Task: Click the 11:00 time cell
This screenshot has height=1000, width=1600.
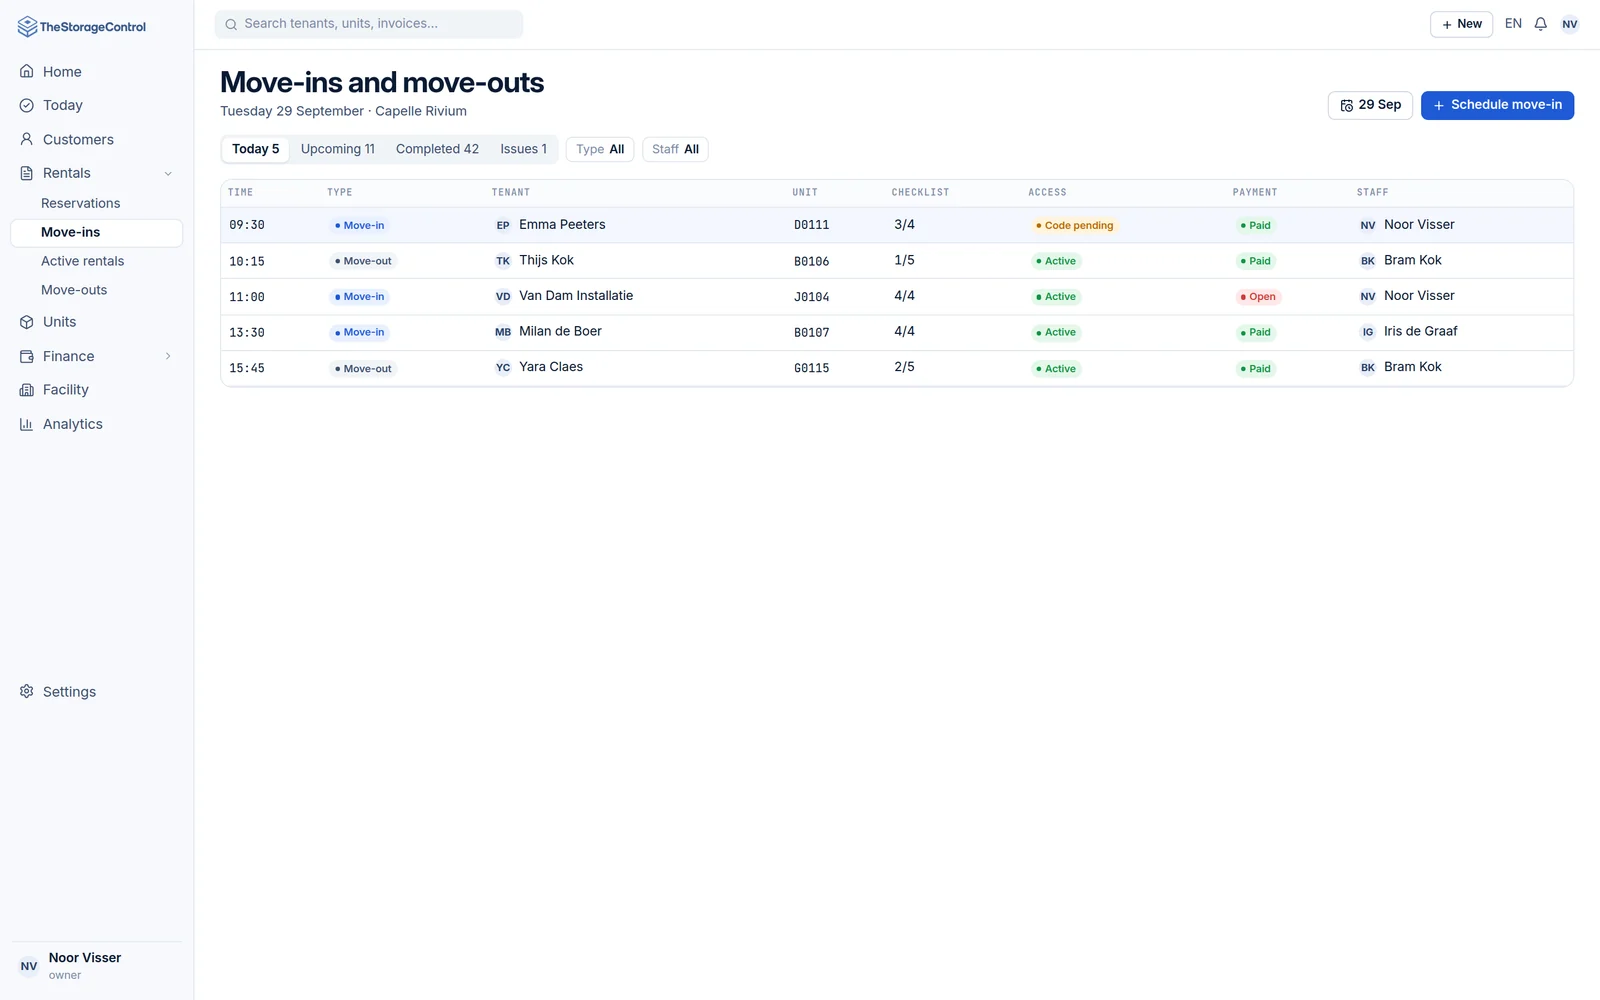Action: (247, 297)
